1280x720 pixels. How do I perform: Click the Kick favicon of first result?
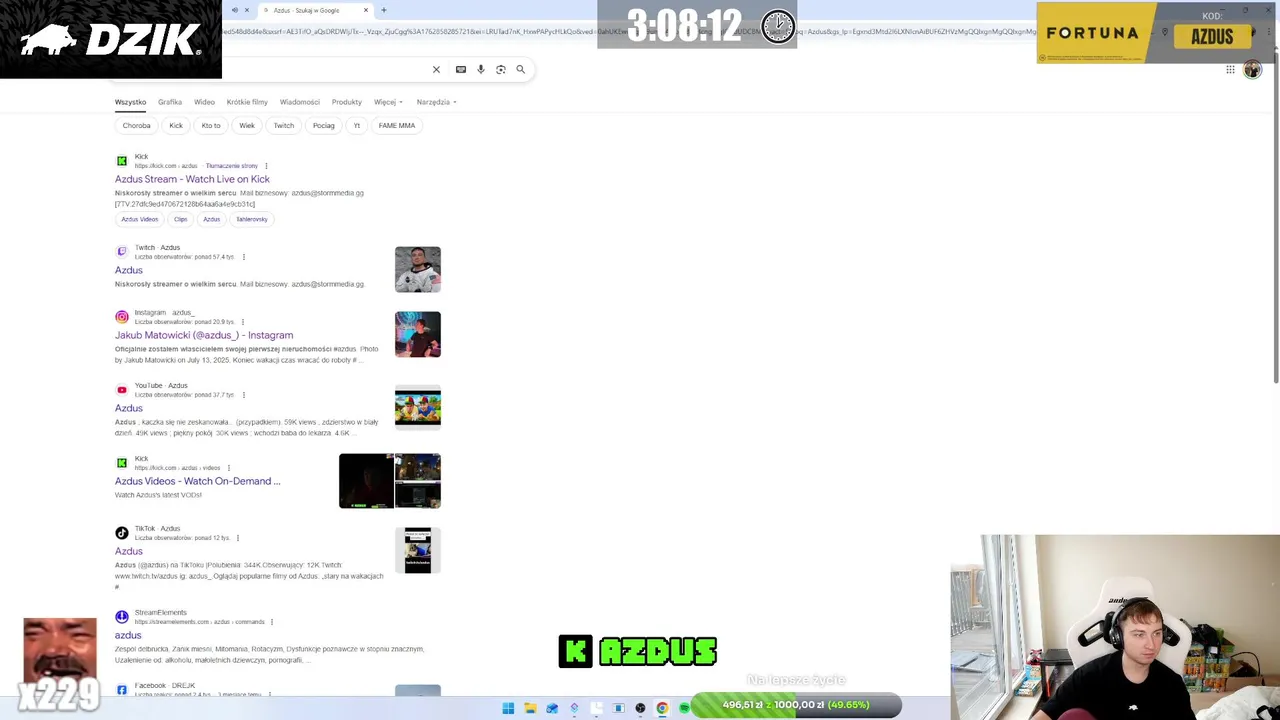[x=122, y=161]
